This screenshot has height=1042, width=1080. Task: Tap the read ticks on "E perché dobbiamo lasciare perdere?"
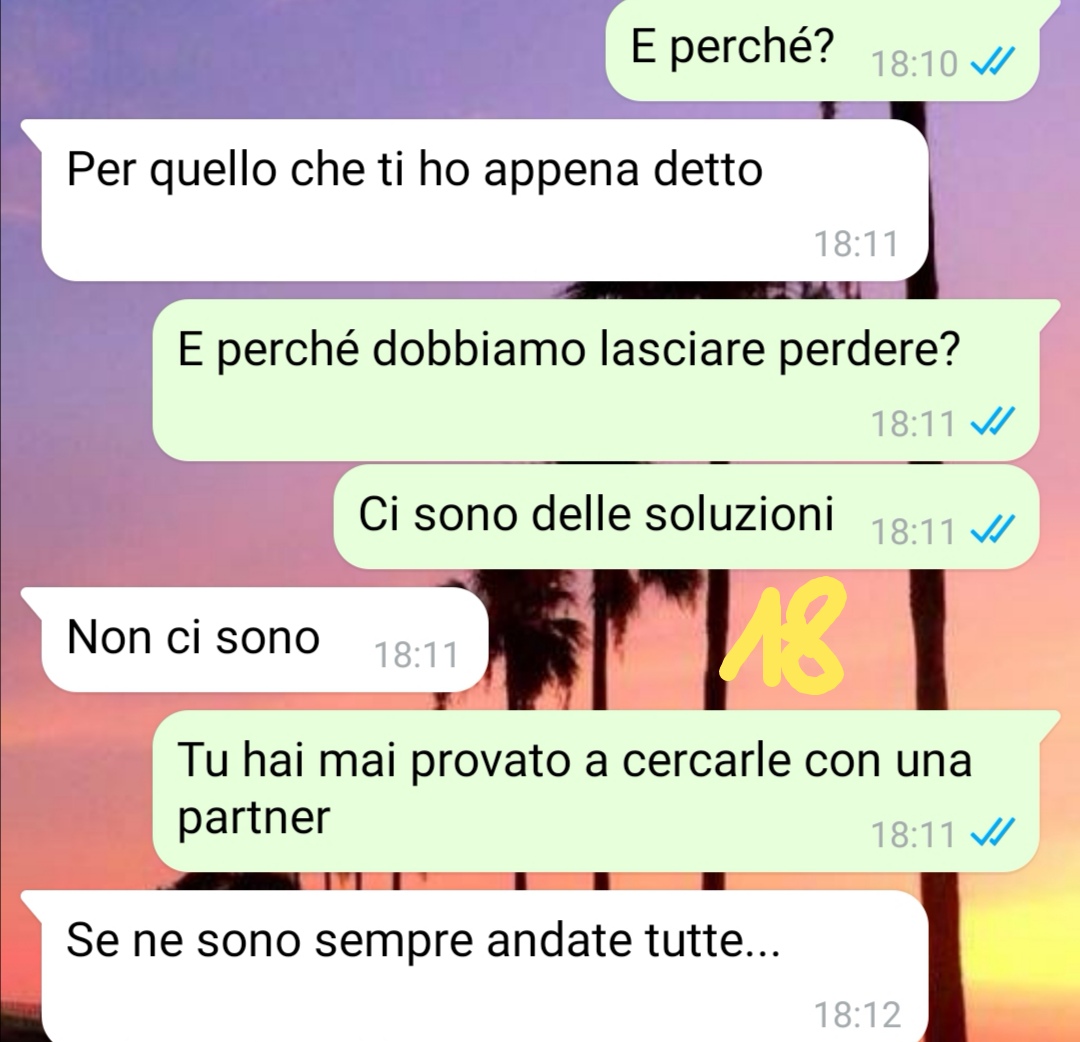click(992, 422)
